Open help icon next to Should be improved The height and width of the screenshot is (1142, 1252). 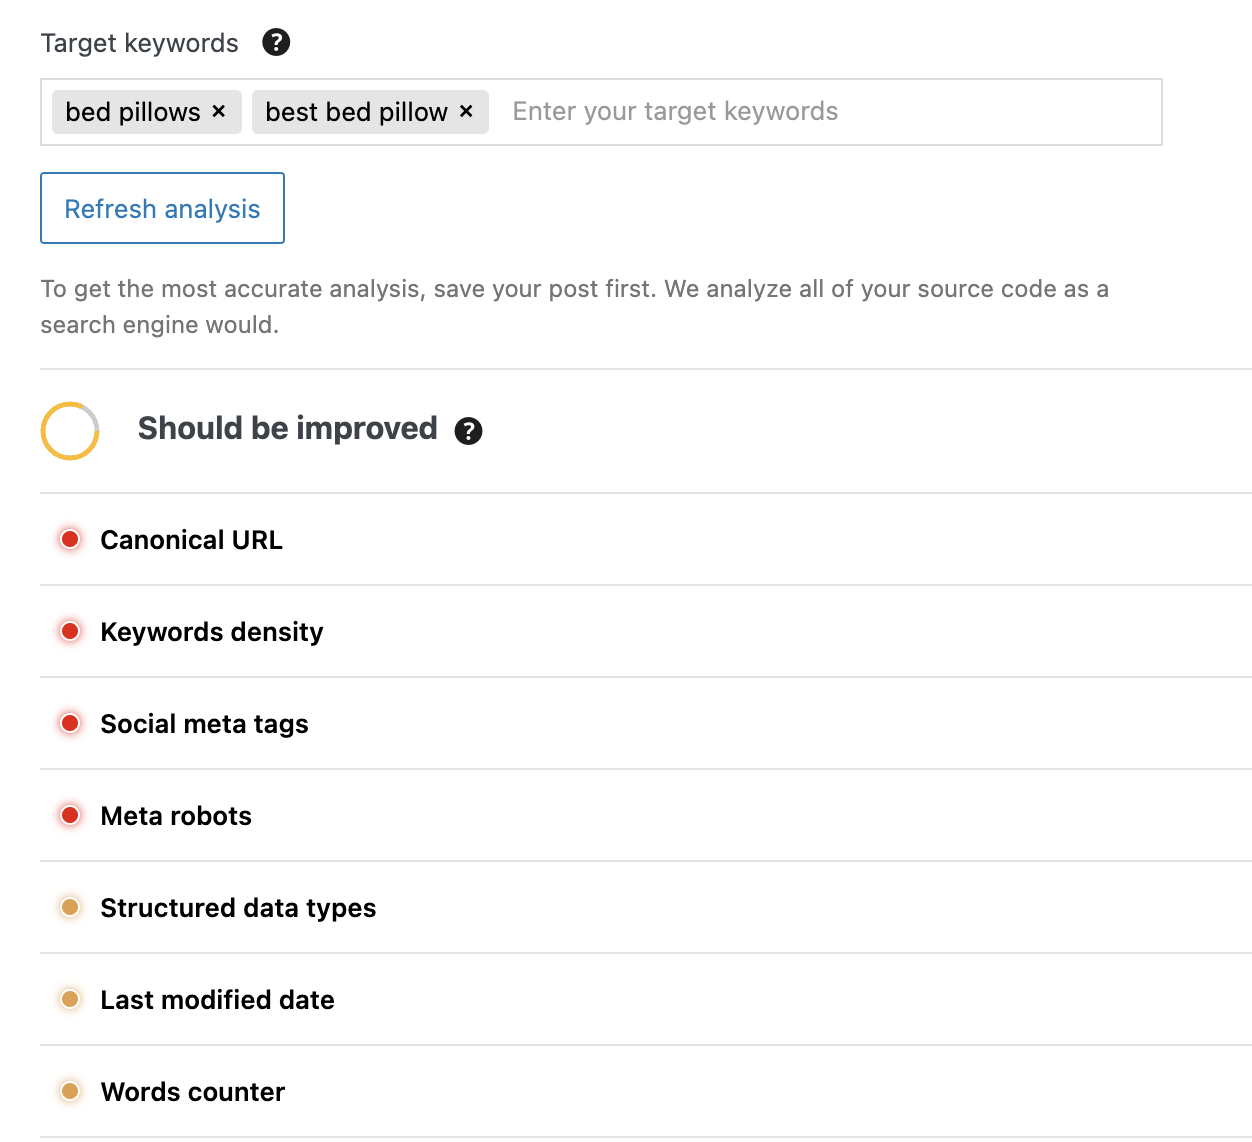pyautogui.click(x=468, y=431)
